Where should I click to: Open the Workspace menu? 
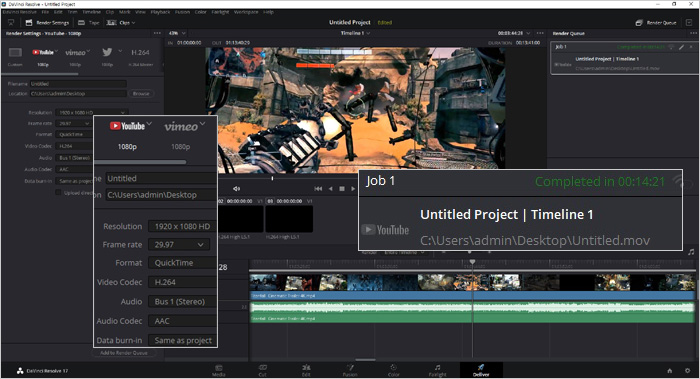point(246,12)
